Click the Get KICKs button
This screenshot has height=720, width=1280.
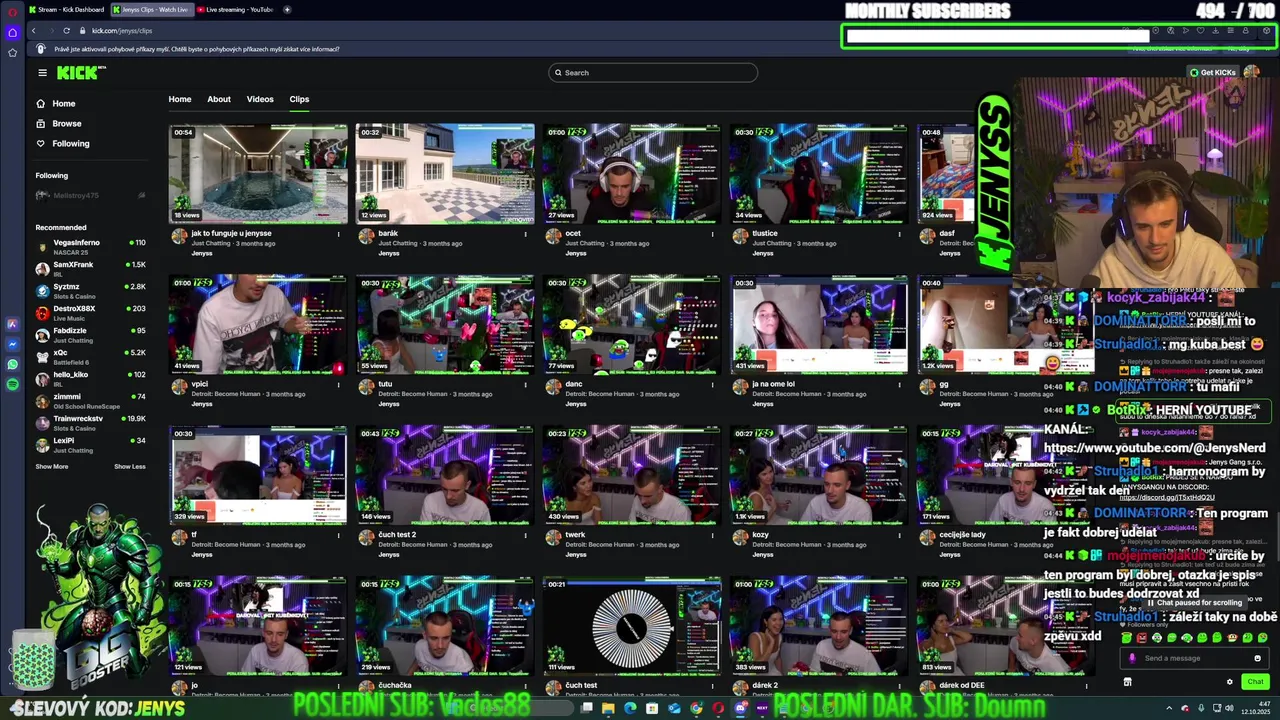point(1212,72)
